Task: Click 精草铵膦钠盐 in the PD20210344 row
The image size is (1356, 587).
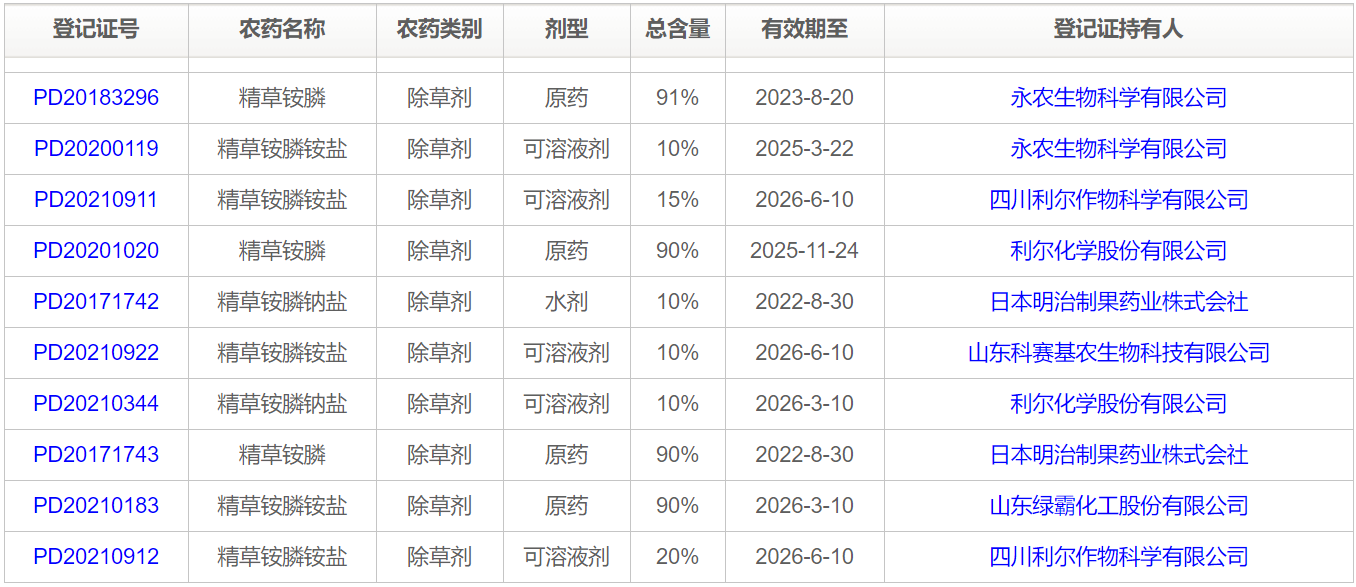Action: (x=282, y=404)
